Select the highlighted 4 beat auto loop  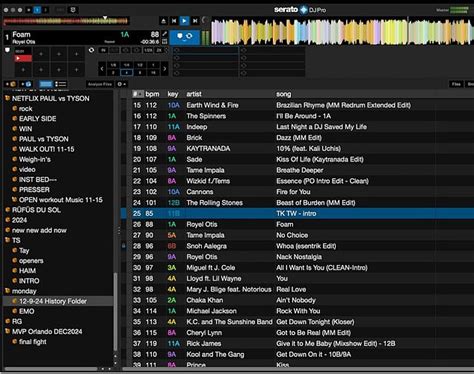pyautogui.click(x=126, y=72)
